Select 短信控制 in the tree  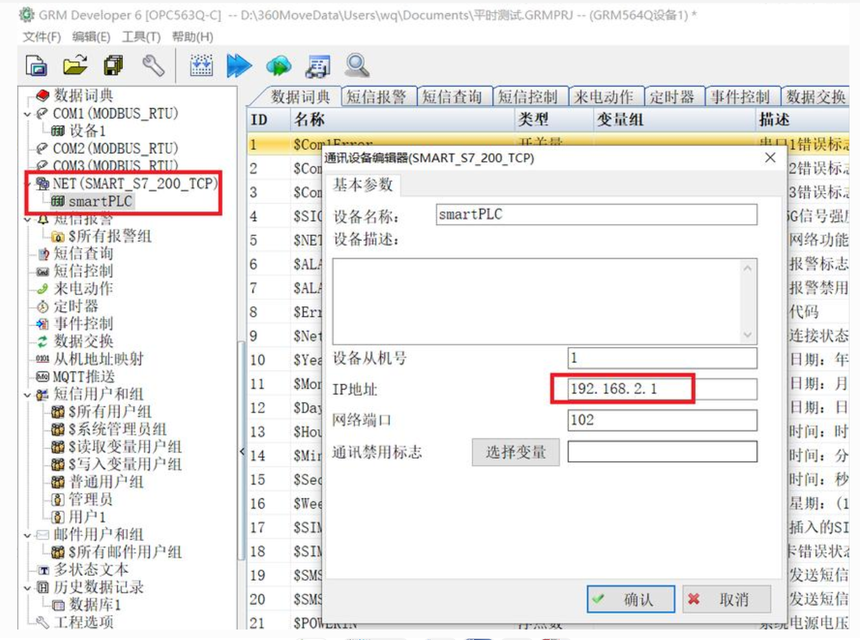click(x=83, y=271)
